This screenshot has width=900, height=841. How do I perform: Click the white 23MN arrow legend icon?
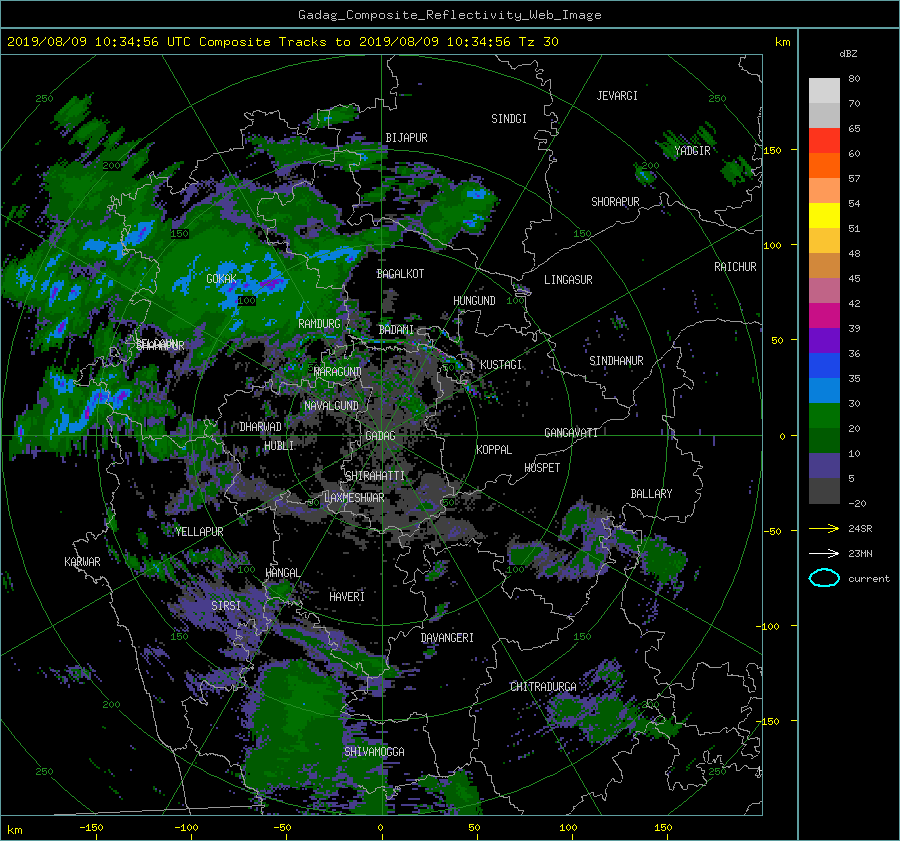[x=824, y=553]
